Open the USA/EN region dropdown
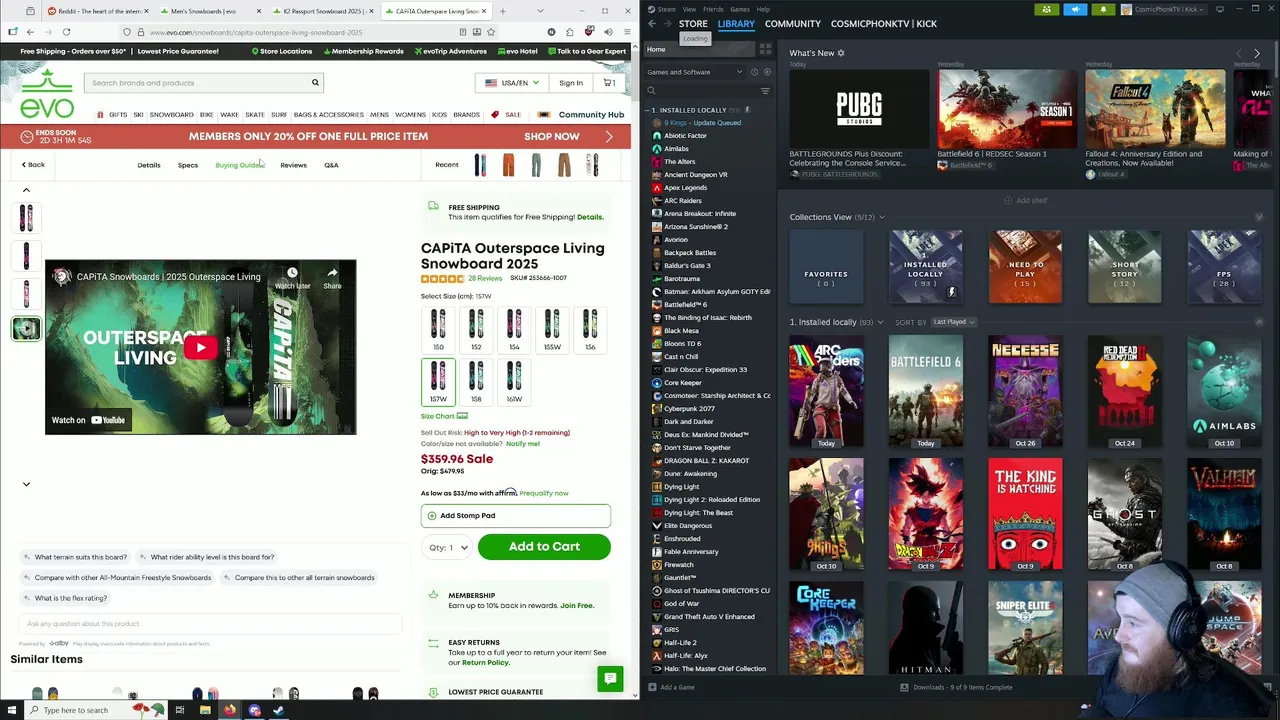 tap(512, 83)
